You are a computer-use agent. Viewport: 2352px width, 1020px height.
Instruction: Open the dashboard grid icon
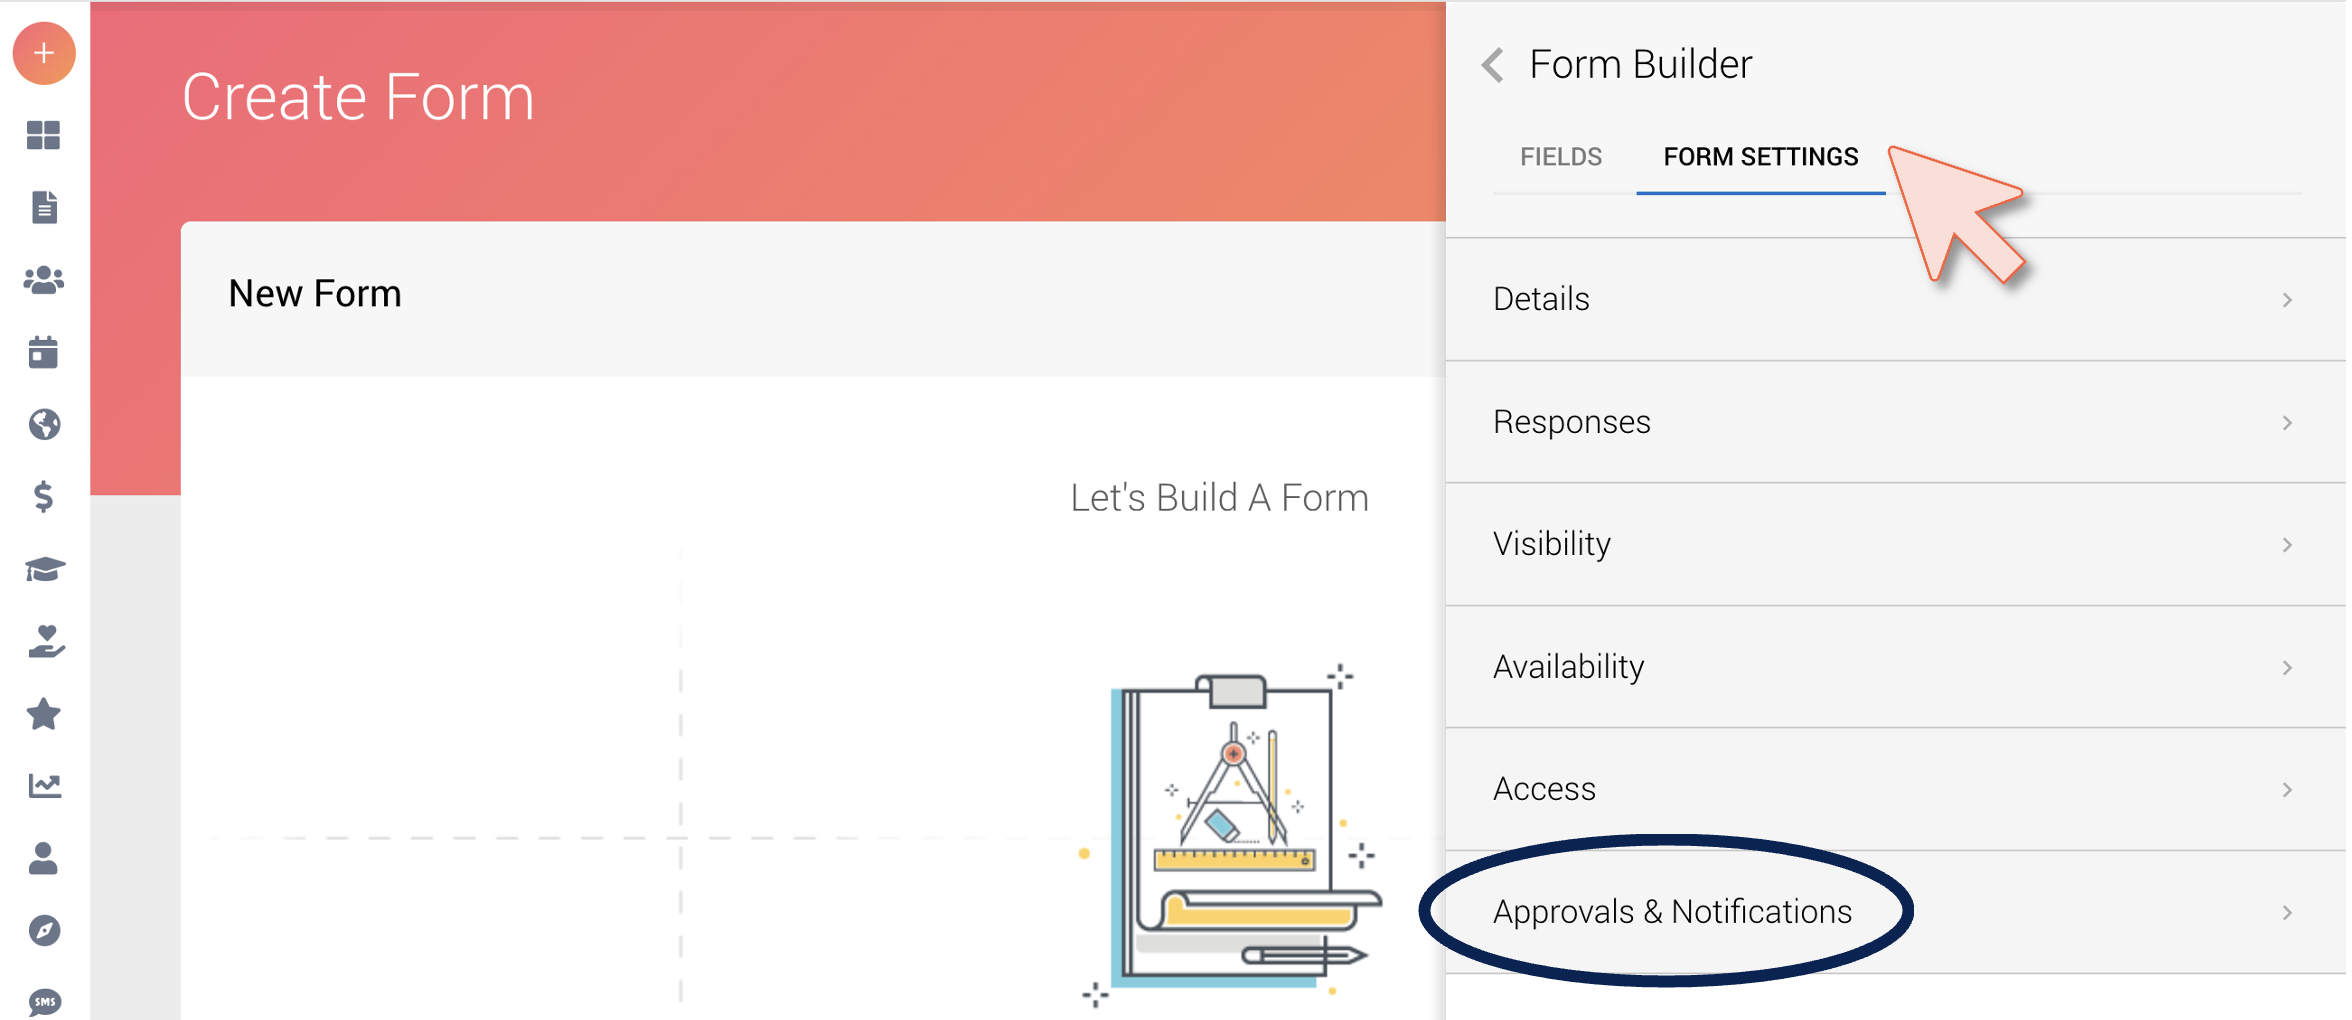(44, 135)
